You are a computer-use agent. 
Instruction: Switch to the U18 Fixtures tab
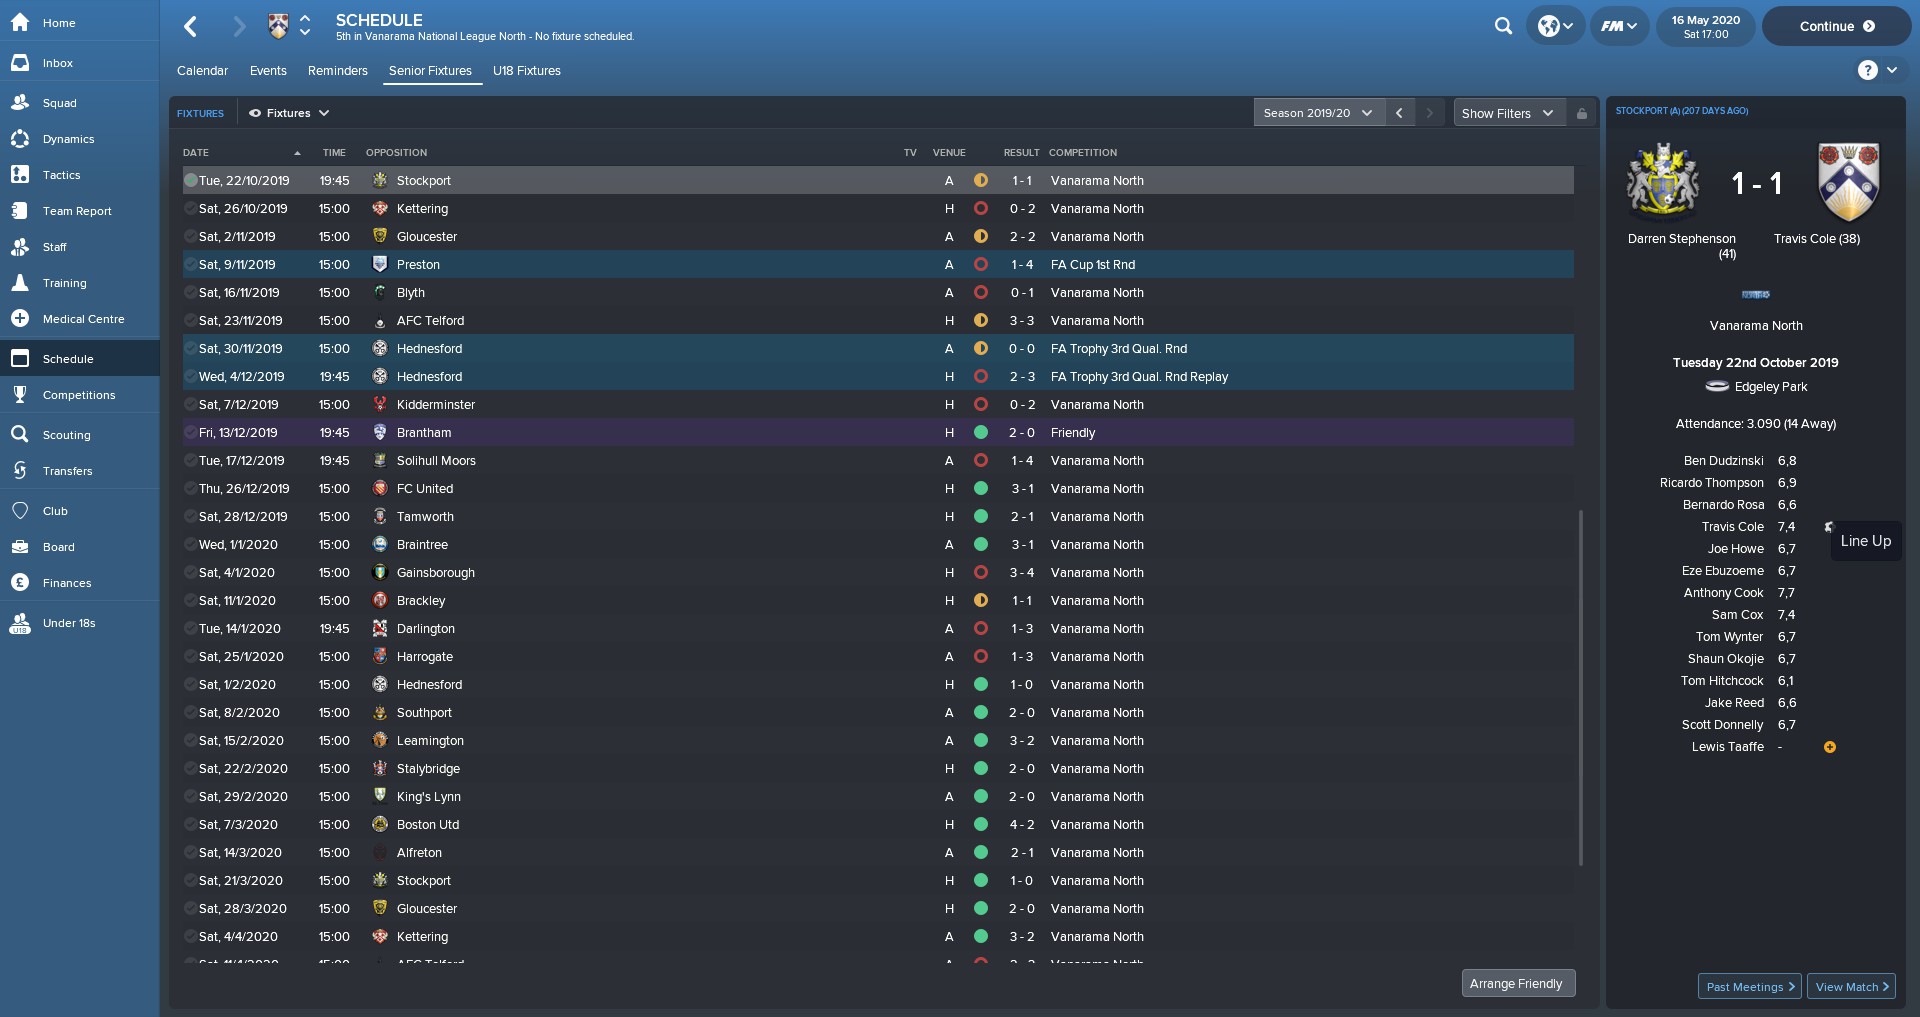(x=526, y=71)
